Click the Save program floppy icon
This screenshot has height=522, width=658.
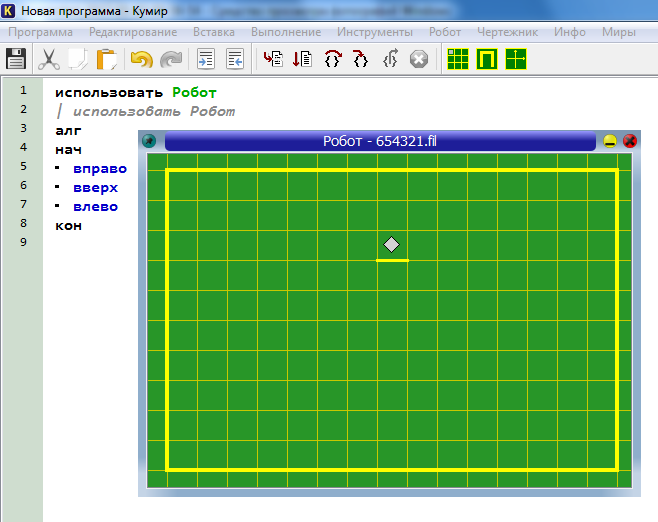click(16, 59)
